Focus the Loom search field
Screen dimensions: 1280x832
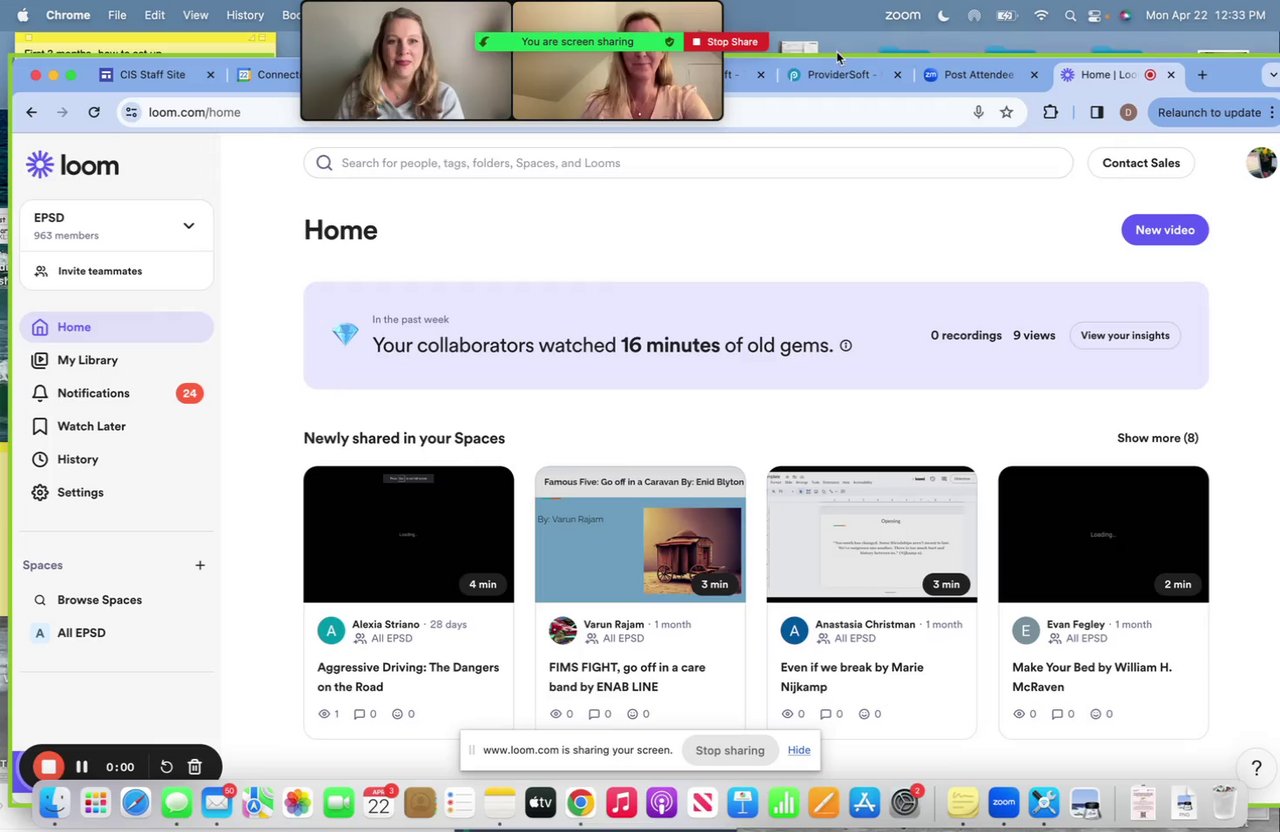(x=688, y=163)
